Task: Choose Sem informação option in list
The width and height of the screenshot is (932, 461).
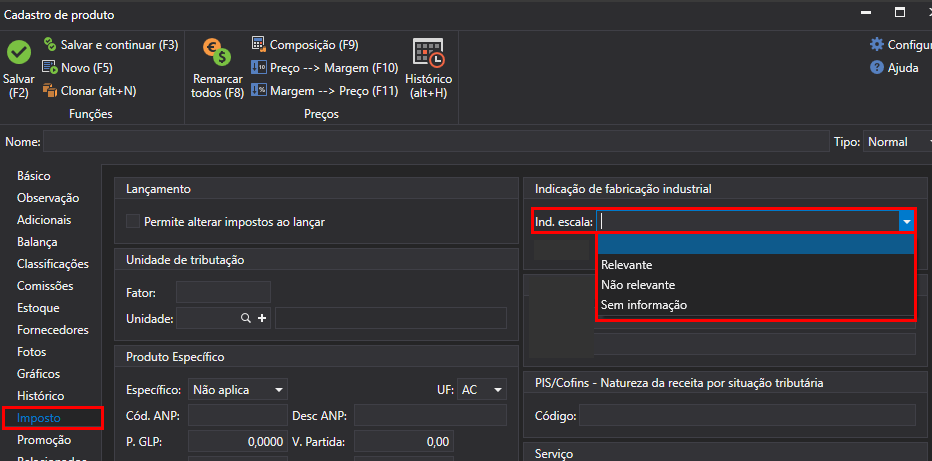Action: [643, 305]
